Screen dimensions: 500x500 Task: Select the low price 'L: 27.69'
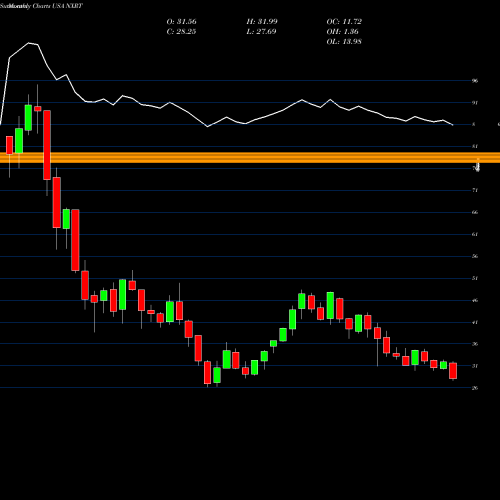coord(261,31)
